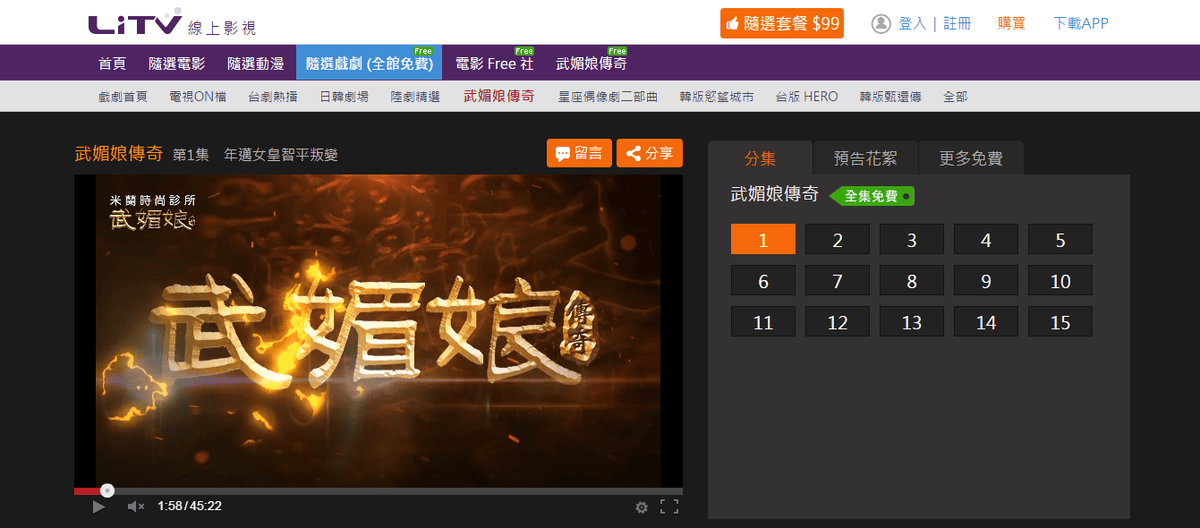
Task: Select episode 5 in episode list
Action: [x=1060, y=240]
